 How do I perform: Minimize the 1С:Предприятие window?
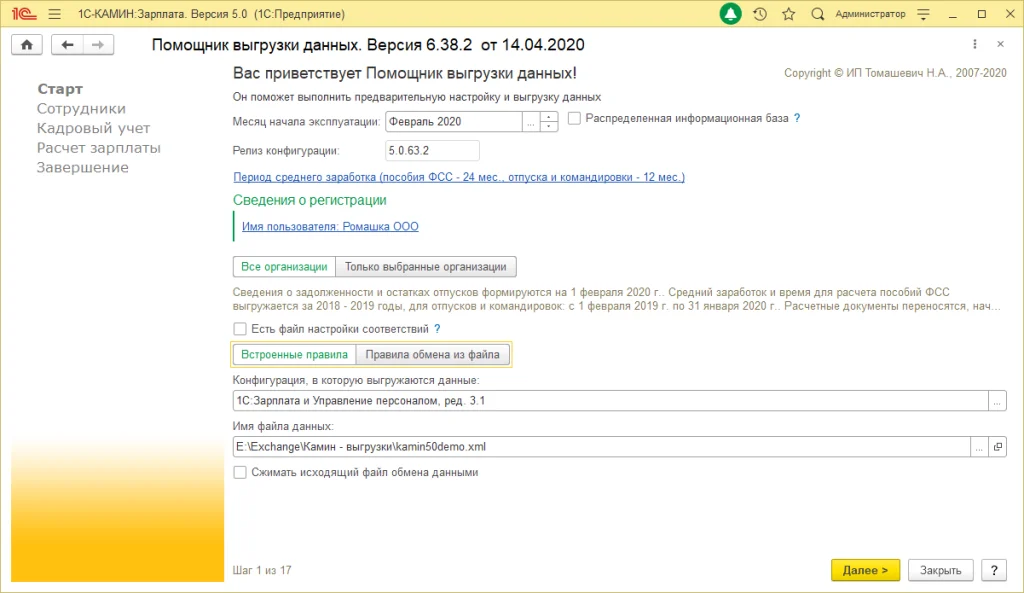tap(953, 14)
